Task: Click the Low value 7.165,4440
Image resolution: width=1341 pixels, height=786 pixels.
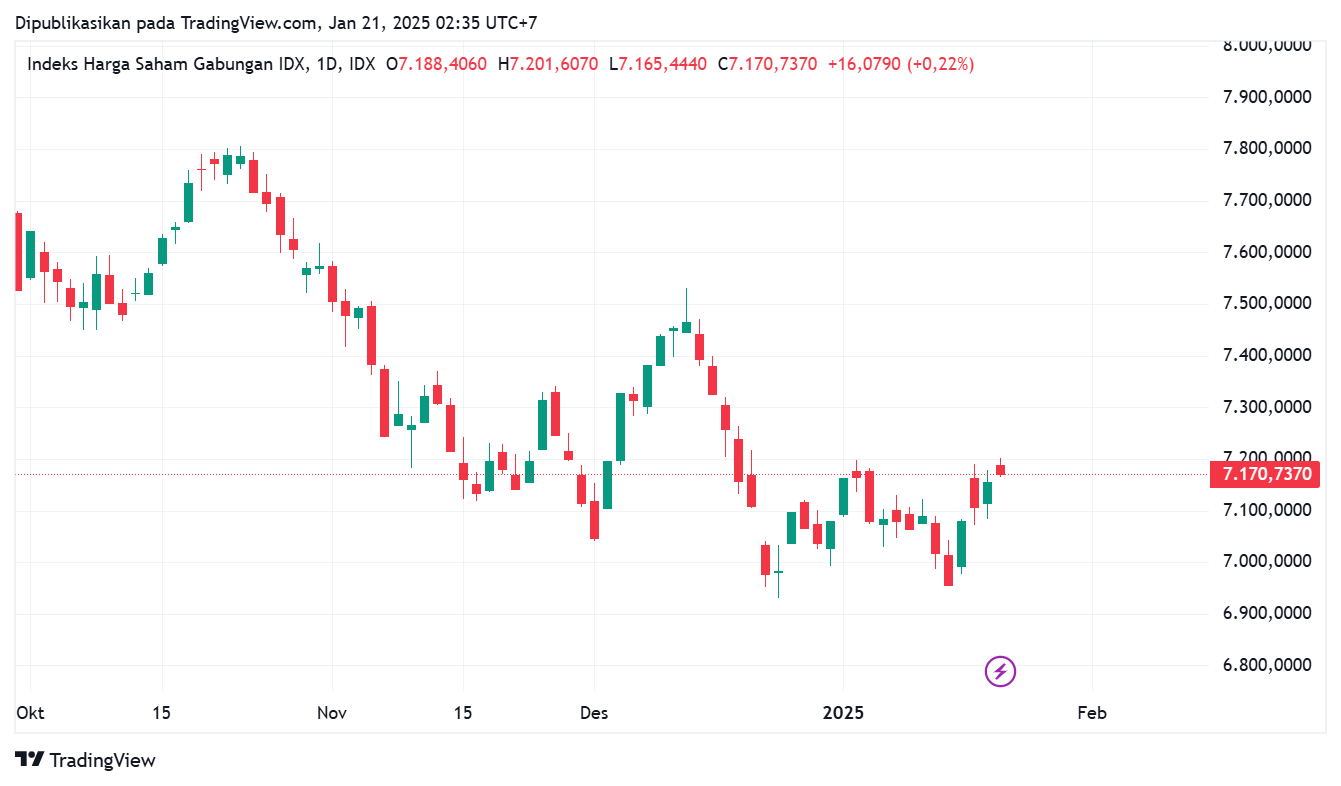Action: [662, 64]
